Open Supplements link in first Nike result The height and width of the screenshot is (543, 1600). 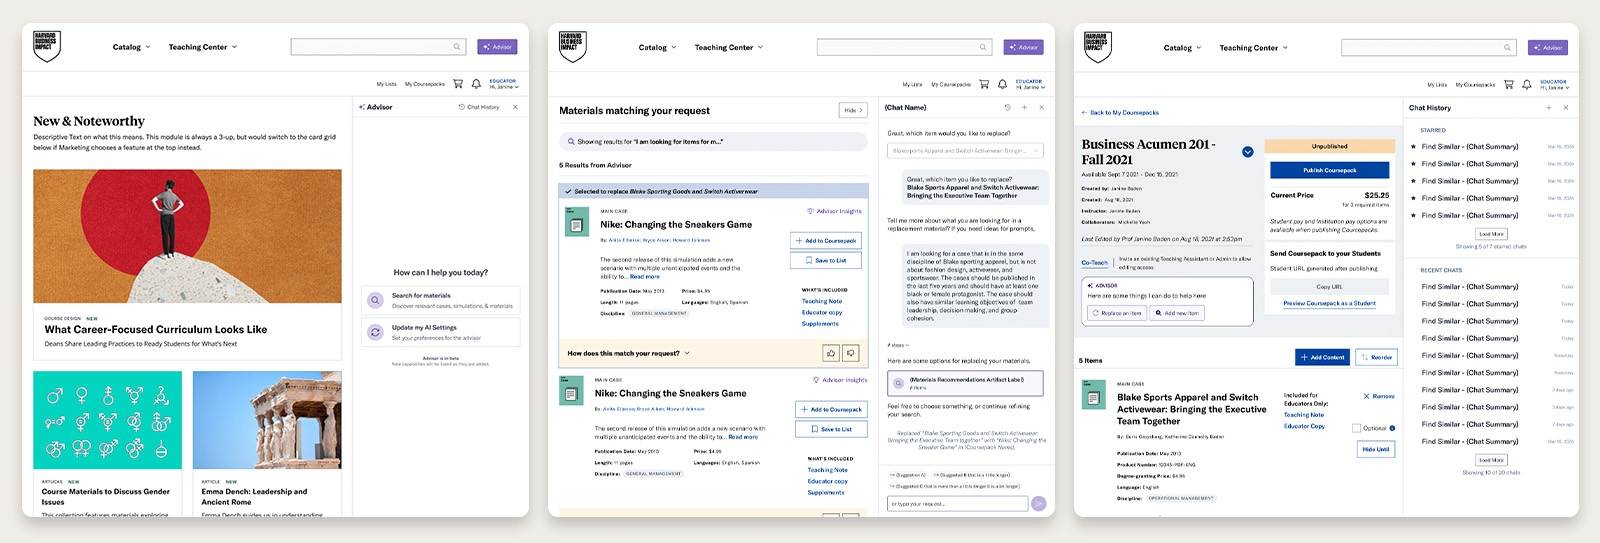pos(820,323)
